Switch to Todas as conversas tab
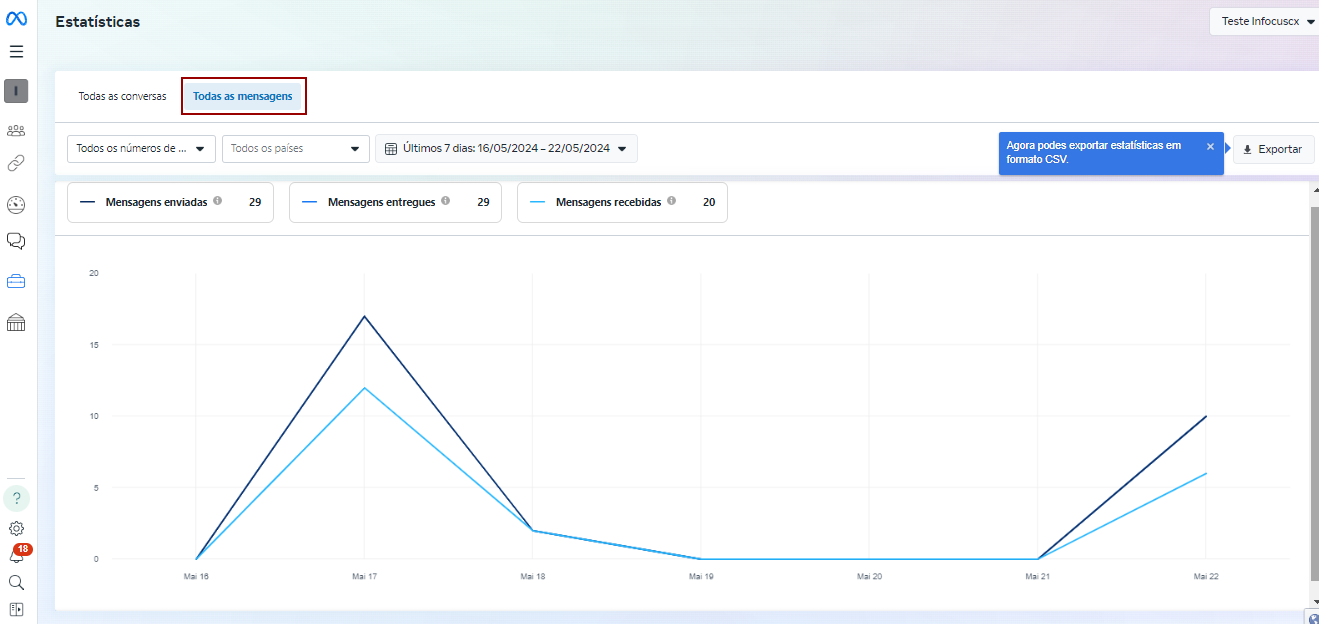 point(122,97)
